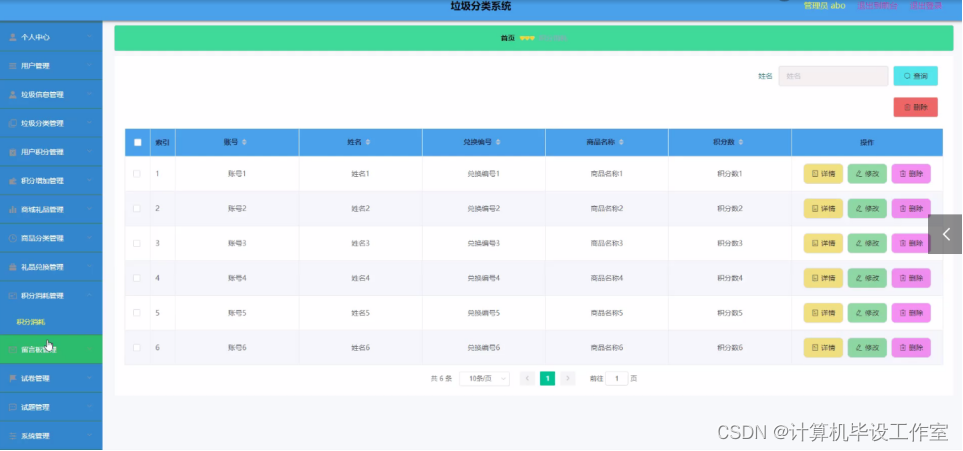The image size is (963, 451).
Task: Tick the checkbox for row 账号1
Action: coord(137,174)
